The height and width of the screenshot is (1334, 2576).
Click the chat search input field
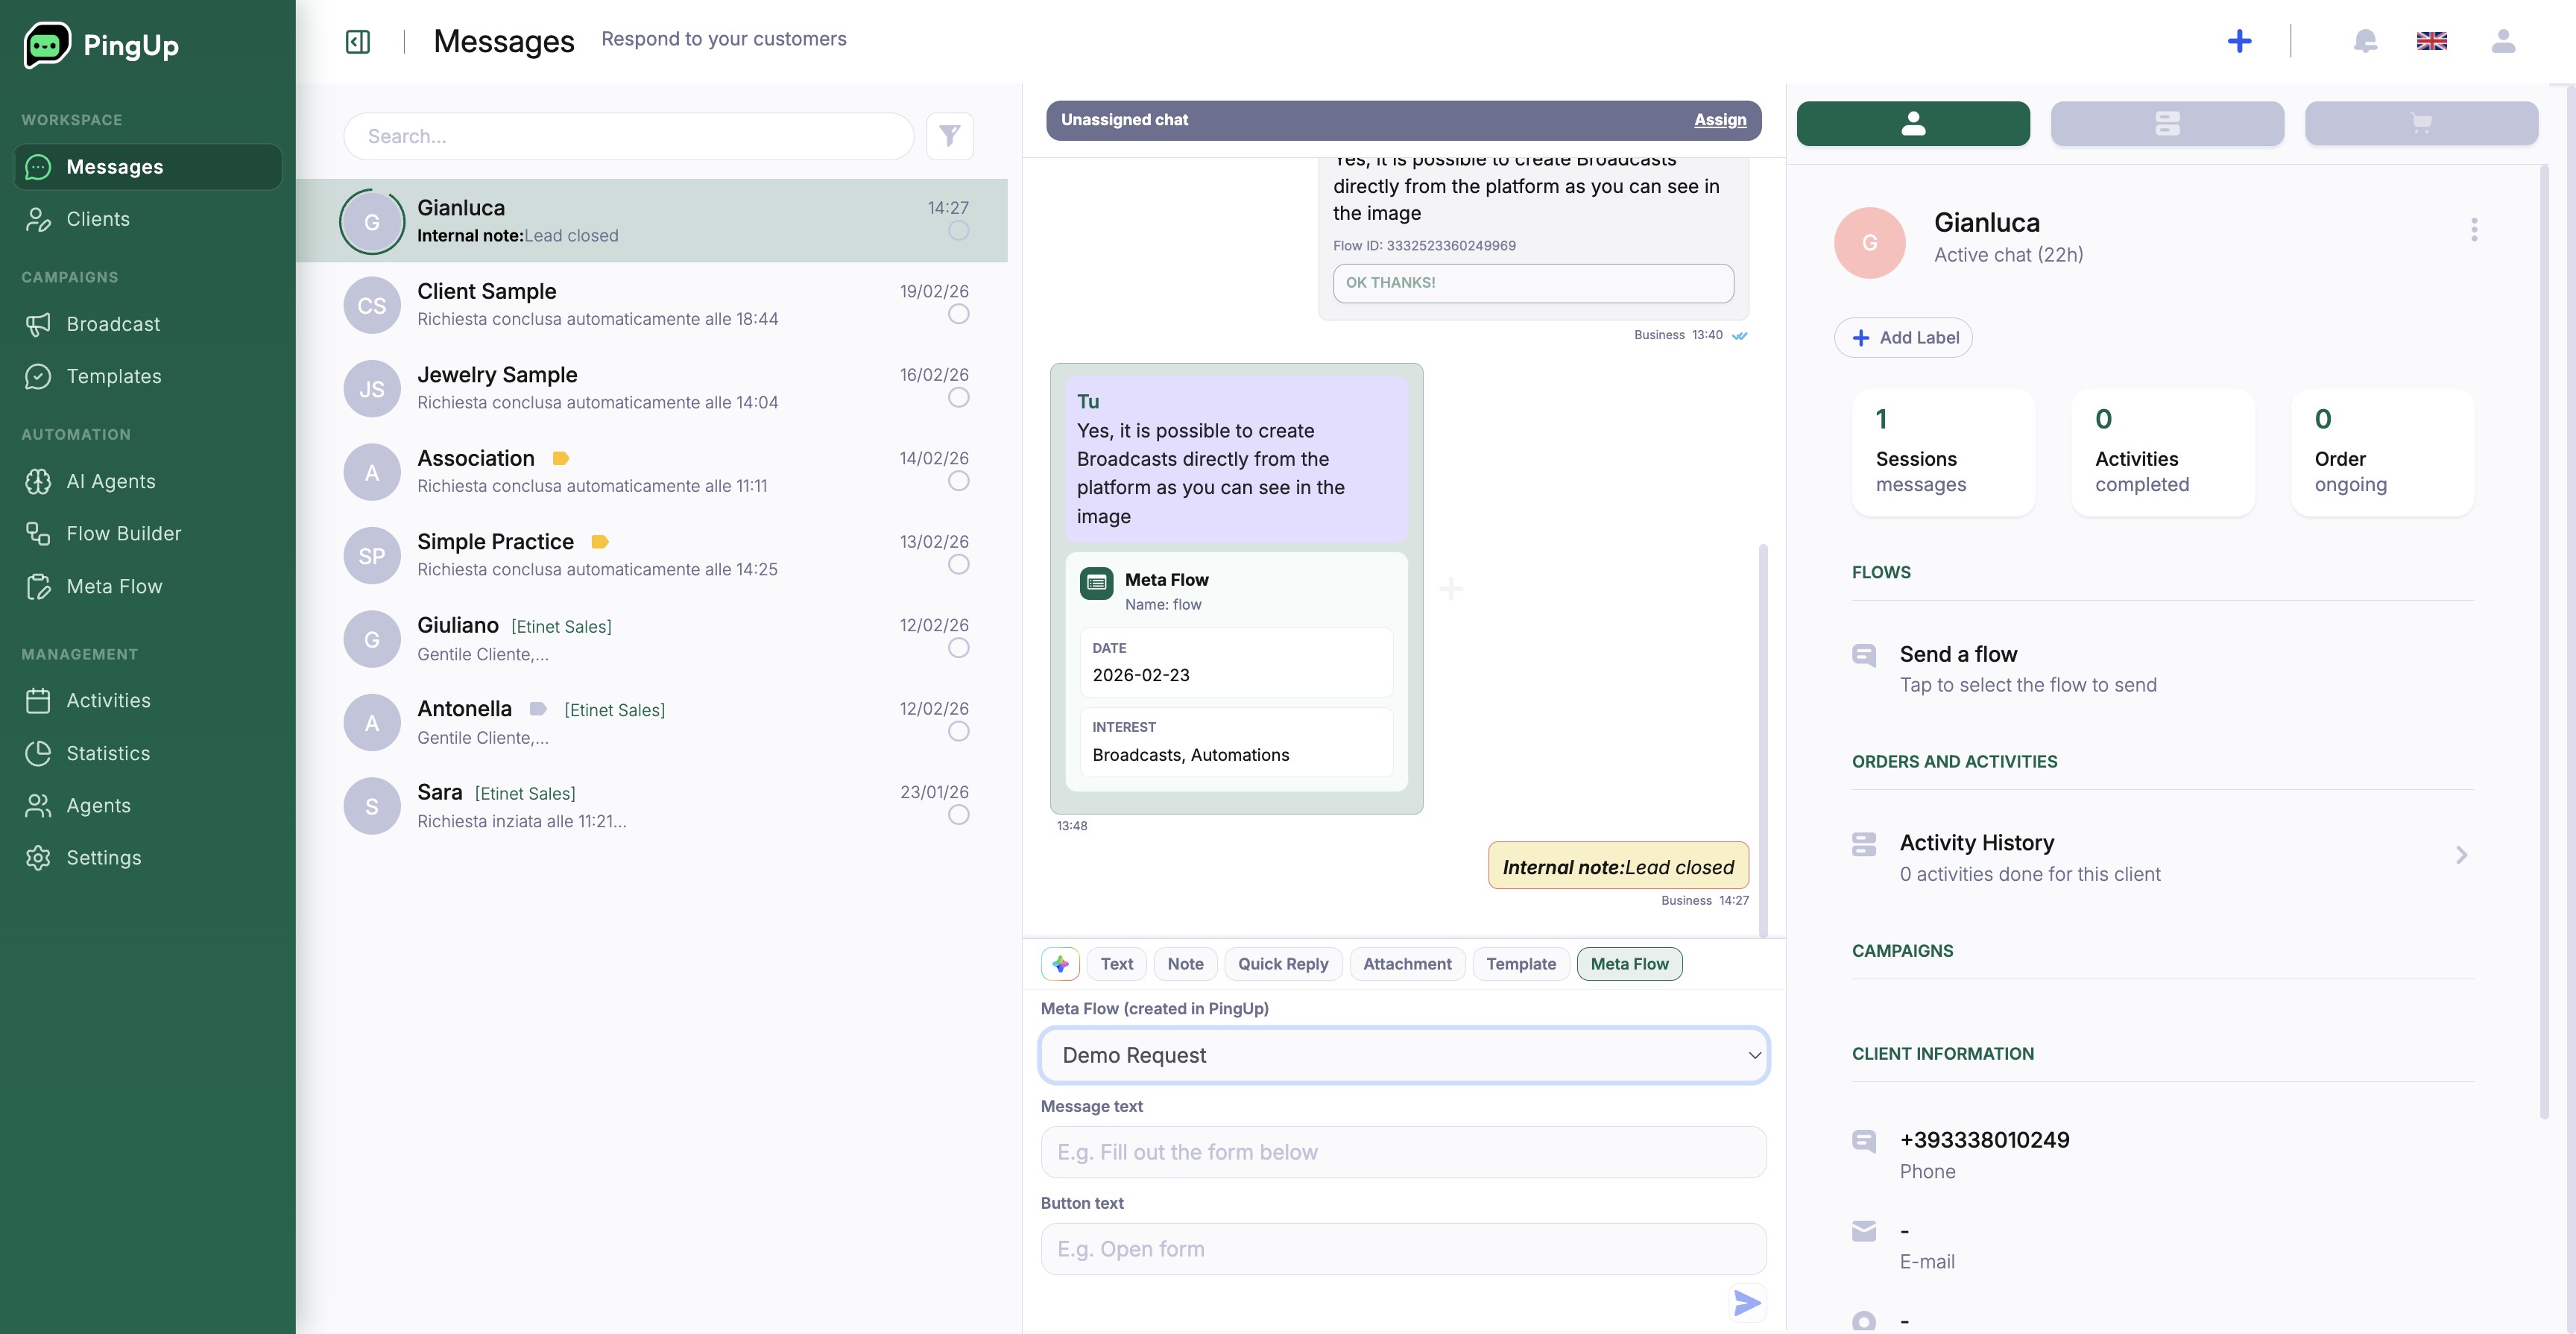[628, 136]
